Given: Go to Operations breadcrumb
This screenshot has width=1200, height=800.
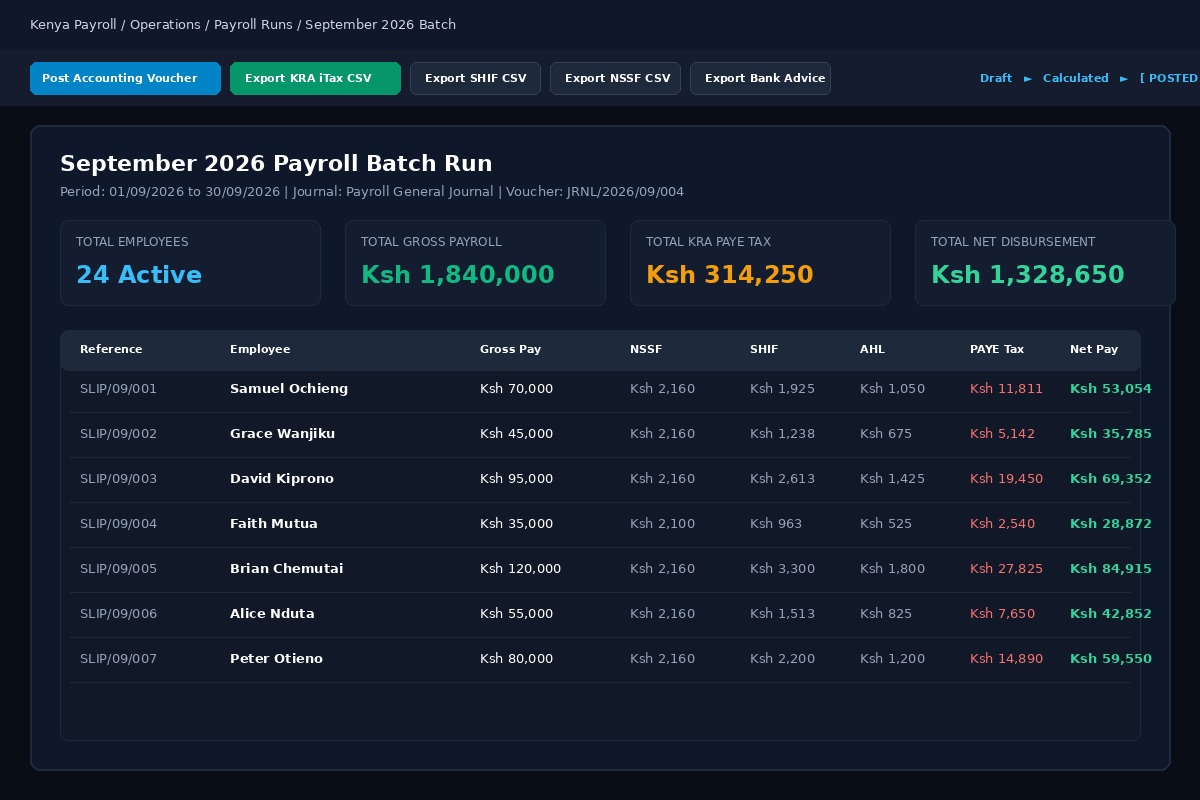Looking at the screenshot, I should click(x=165, y=24).
